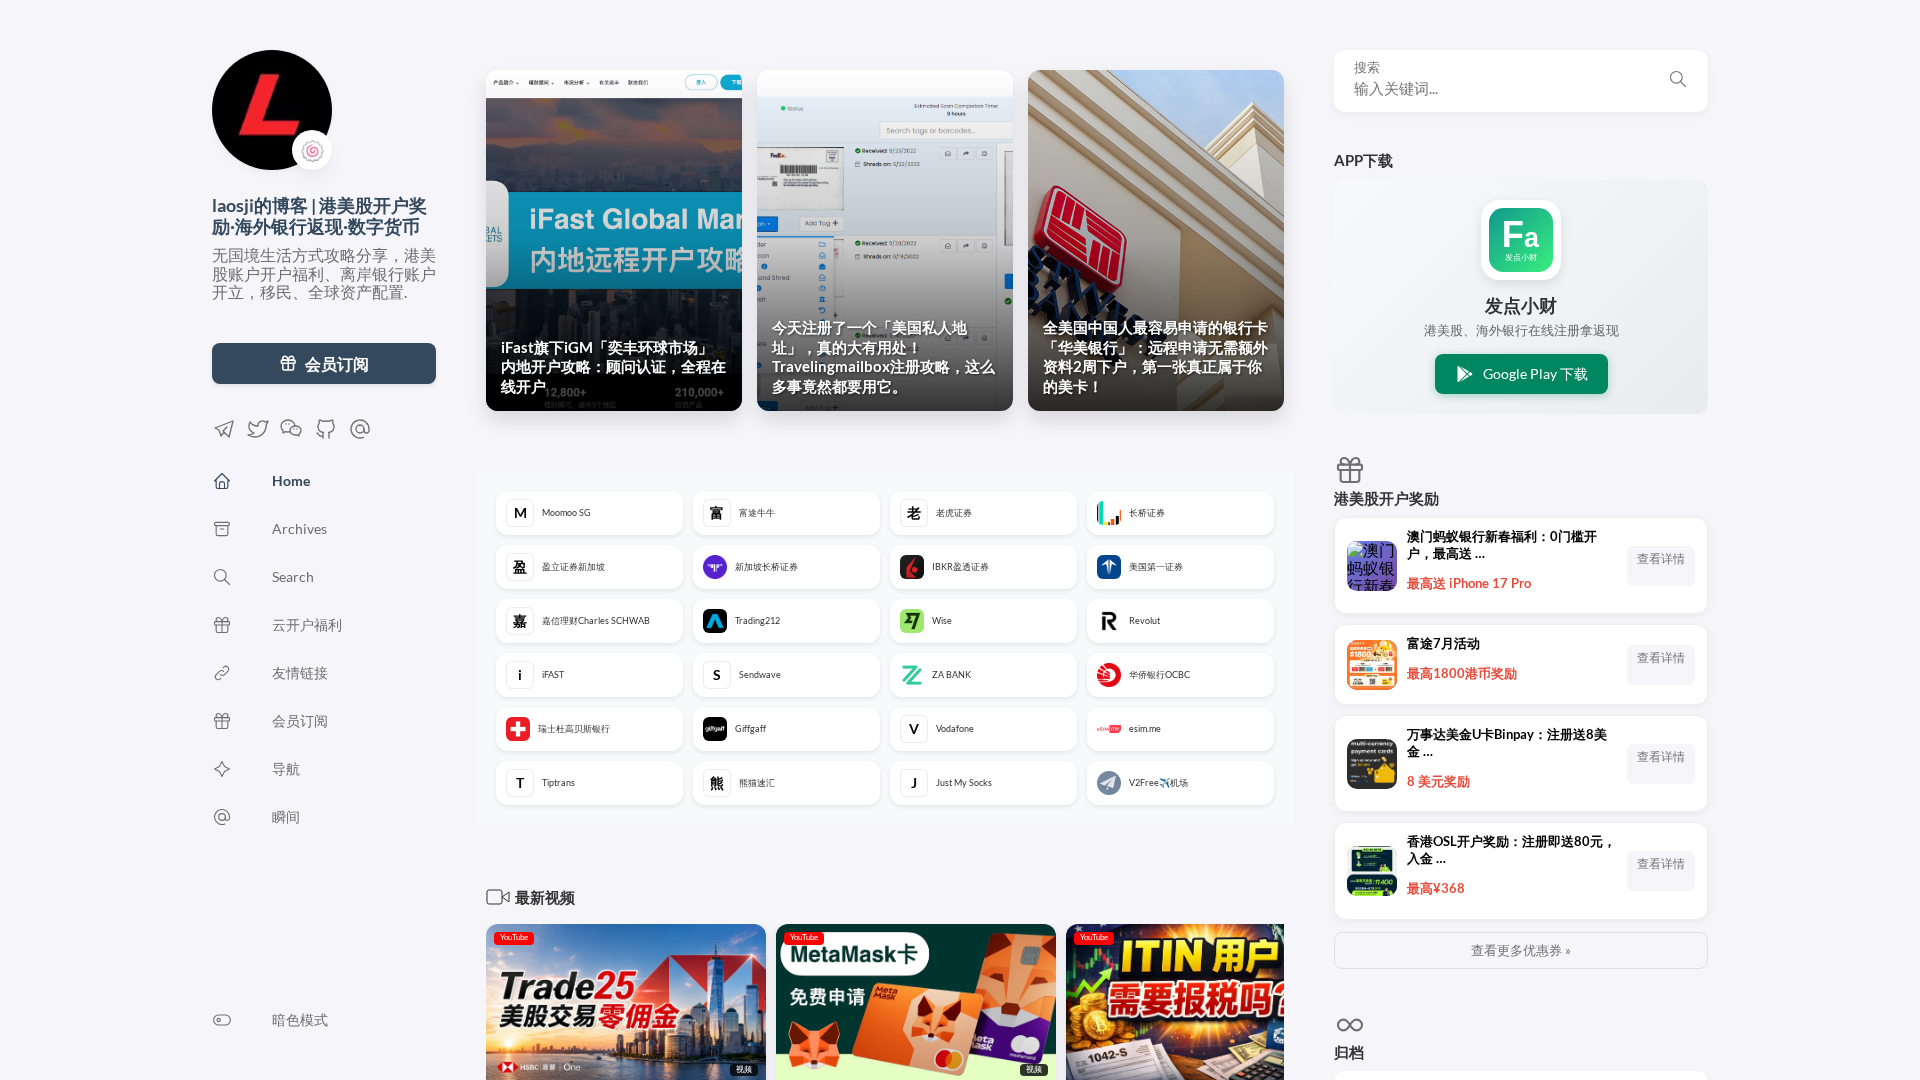1920x1080 pixels.
Task: Open the GitHub icon link
Action: (x=326, y=429)
